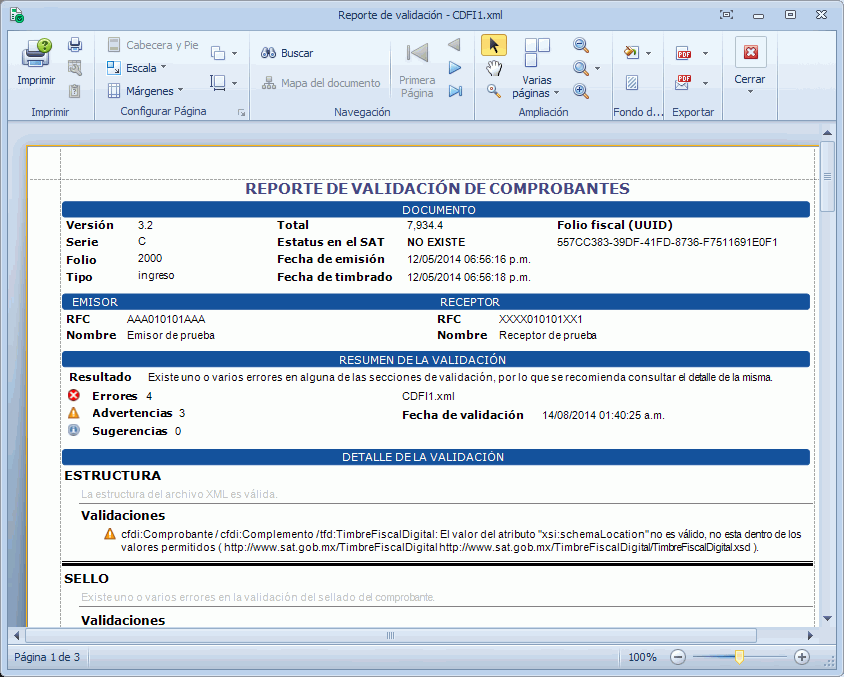
Task: Click the quick print icon
Action: click(x=75, y=45)
